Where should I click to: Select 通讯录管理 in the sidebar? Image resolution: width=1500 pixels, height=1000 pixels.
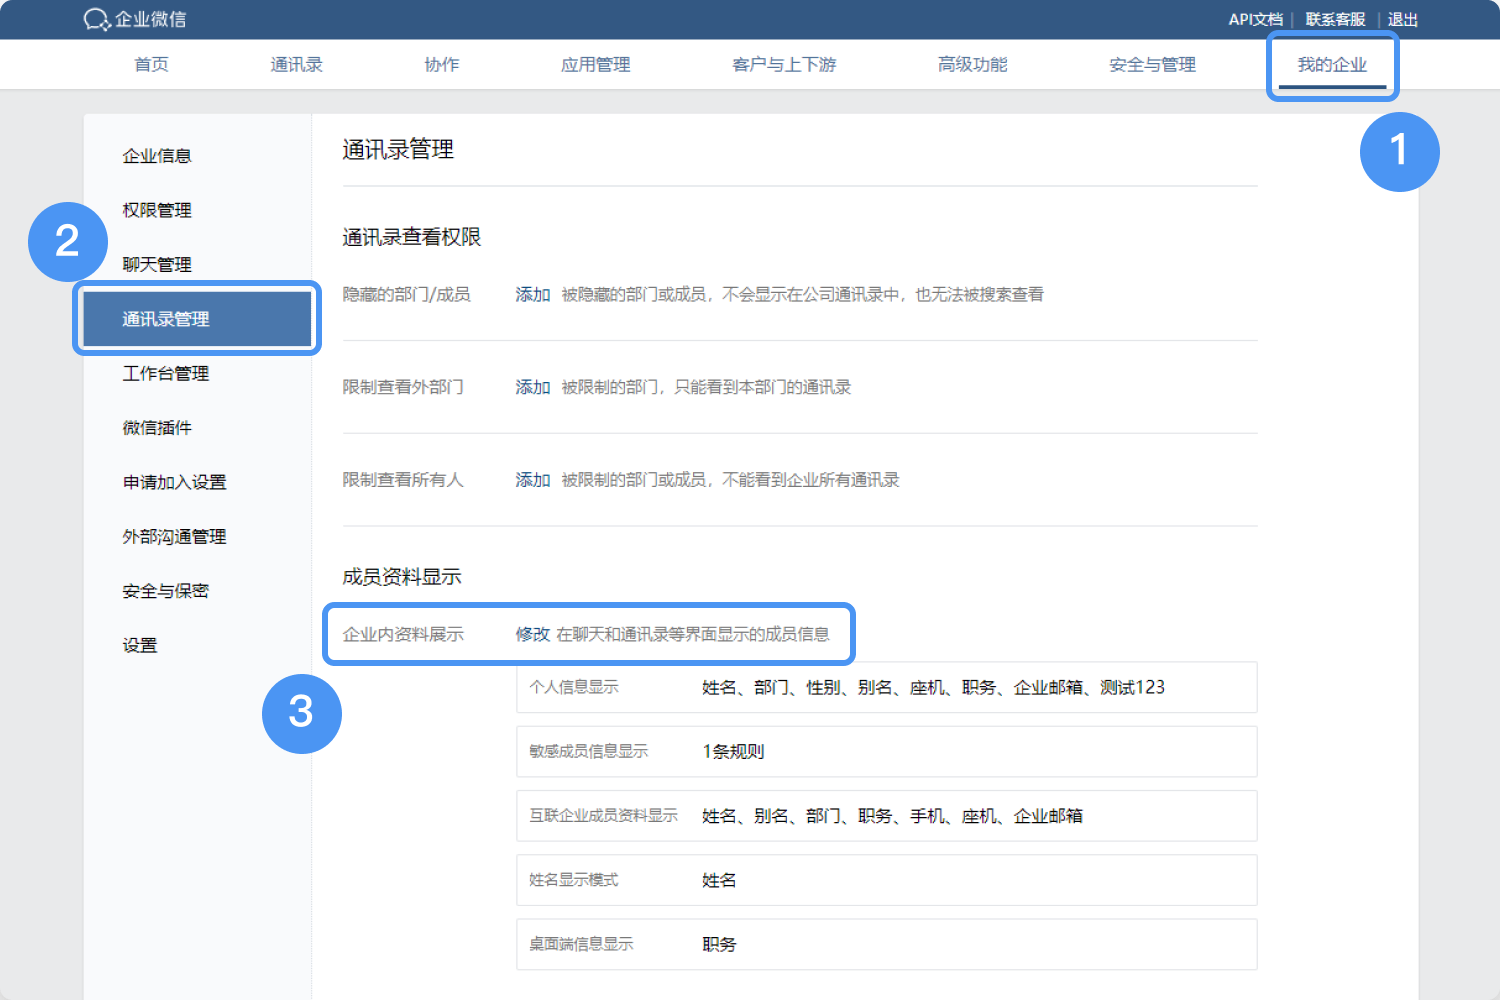pos(197,319)
